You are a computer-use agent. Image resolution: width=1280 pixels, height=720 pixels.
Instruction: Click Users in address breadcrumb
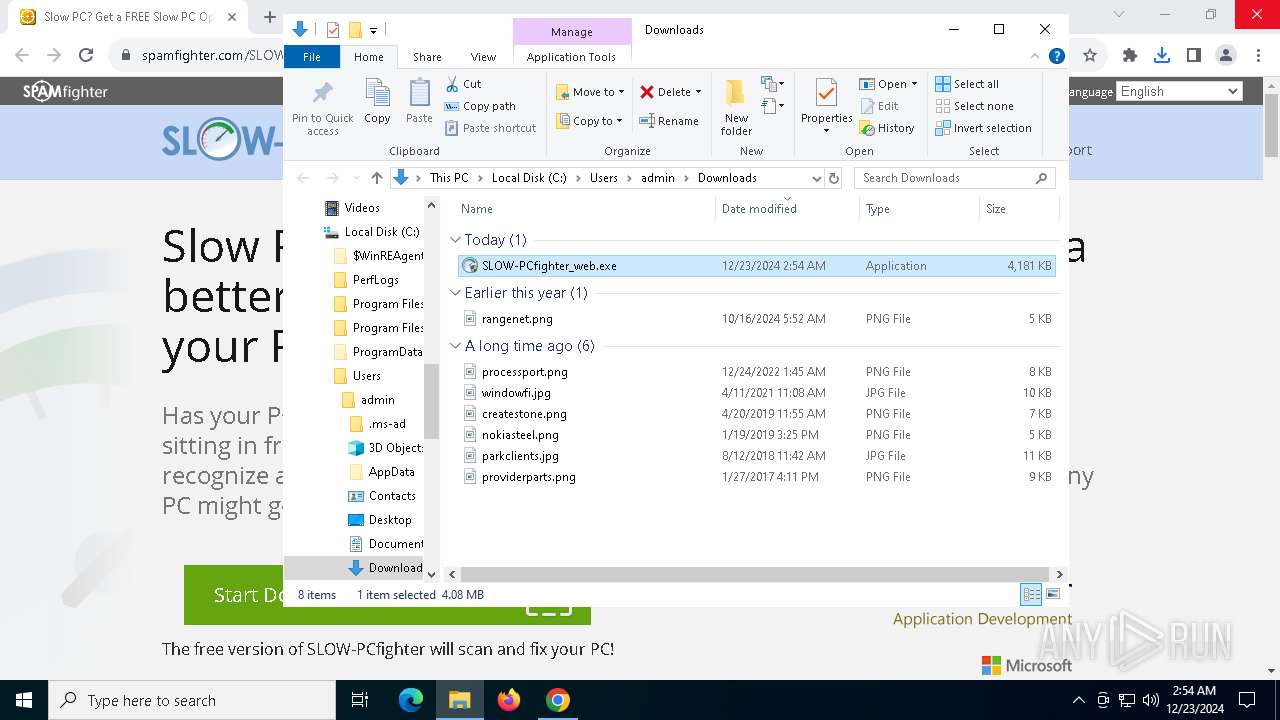(x=603, y=178)
